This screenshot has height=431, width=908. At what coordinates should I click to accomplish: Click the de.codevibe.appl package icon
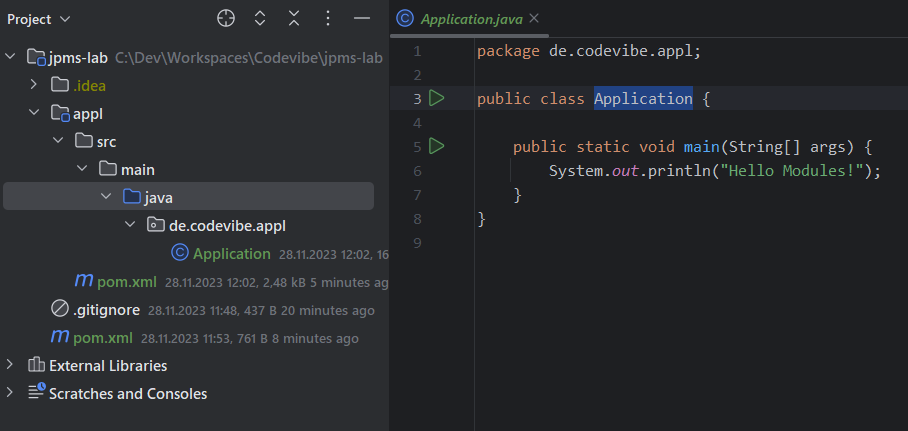coord(155,225)
